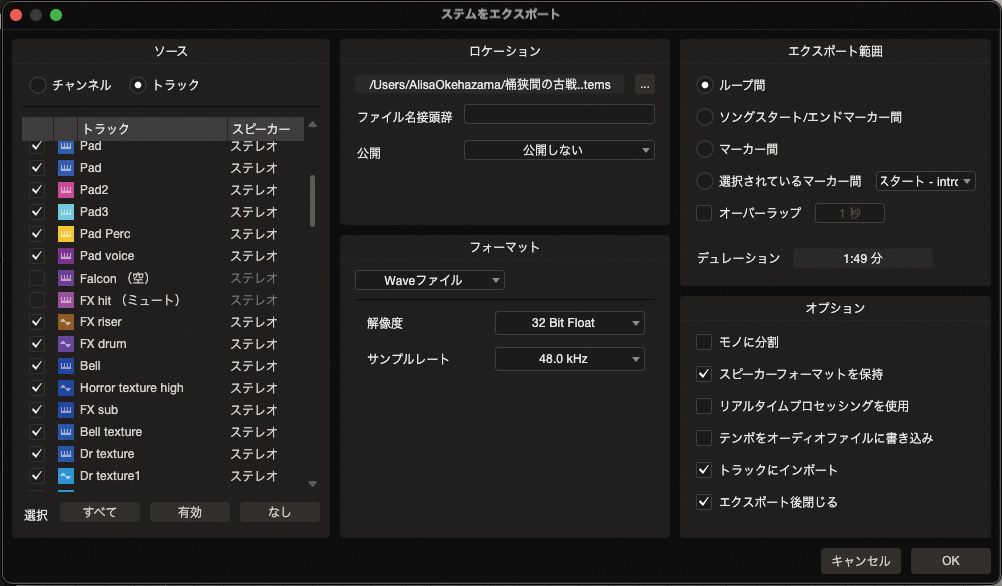1002x586 pixels.
Task: Click the orange FX riser audio track icon
Action: [66, 321]
